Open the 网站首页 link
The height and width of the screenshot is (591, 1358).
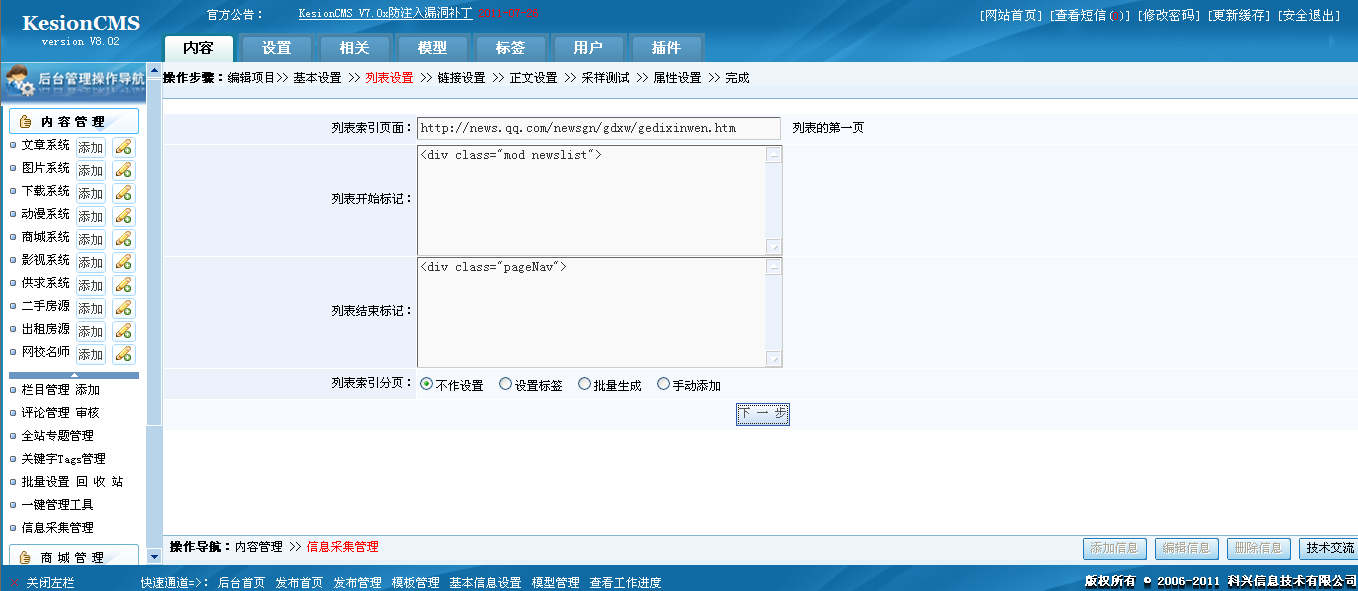[1012, 15]
